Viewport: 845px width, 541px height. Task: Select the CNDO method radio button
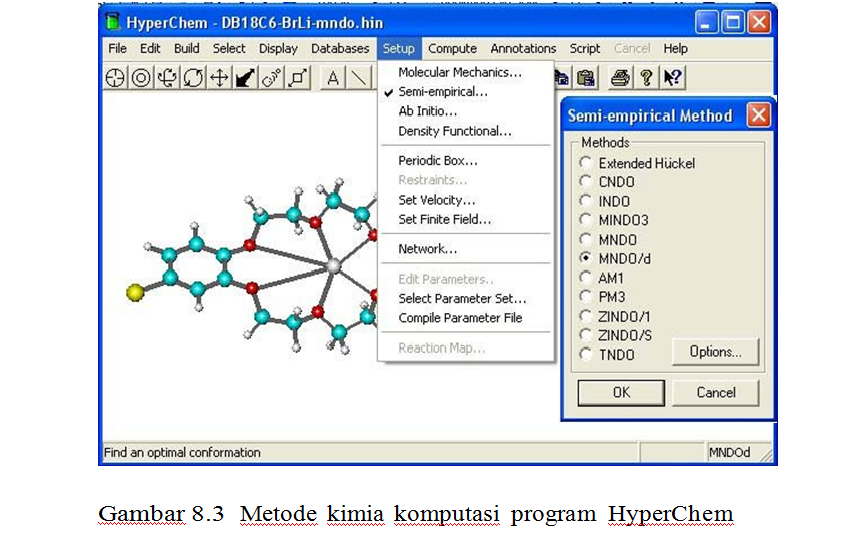coord(586,182)
